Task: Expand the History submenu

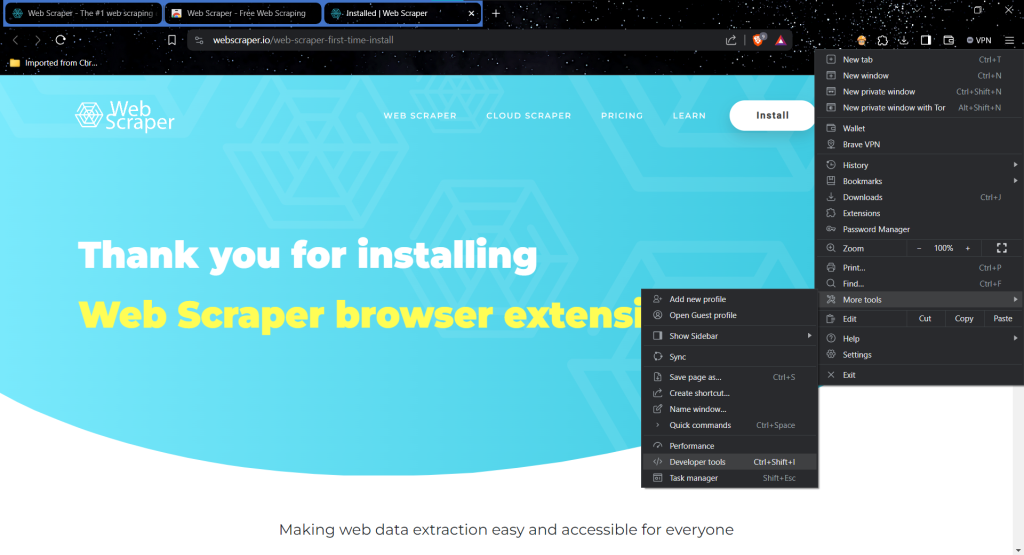Action: pos(918,165)
